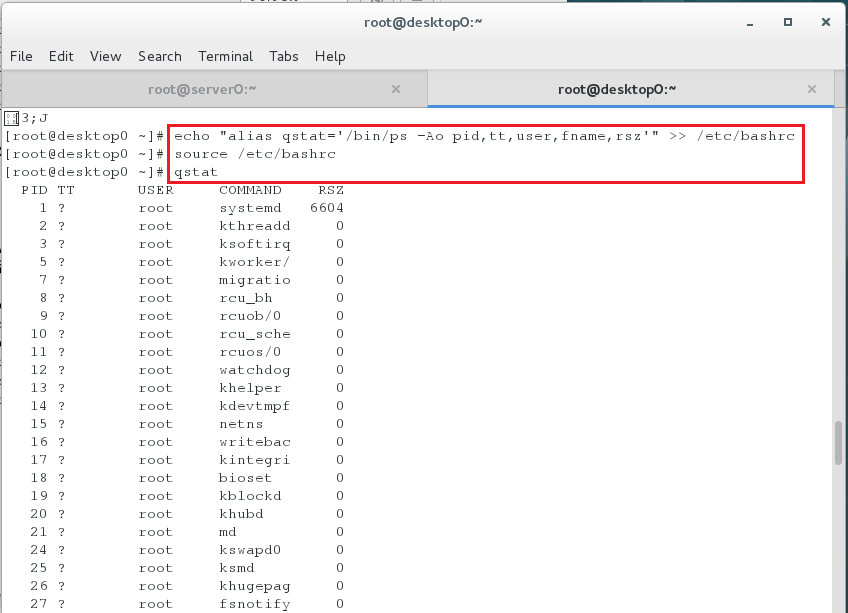Click PID 10 in the process list
Image resolution: width=848 pixels, height=613 pixels.
click(39, 334)
